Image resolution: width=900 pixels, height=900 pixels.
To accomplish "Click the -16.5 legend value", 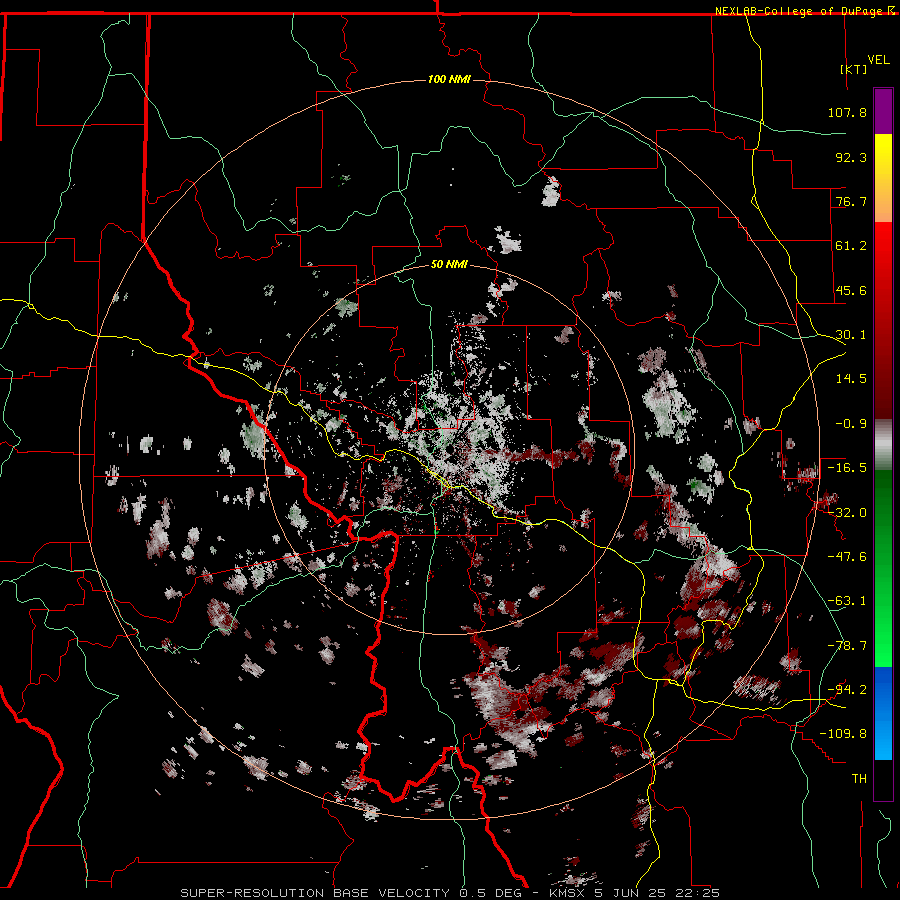I will pyautogui.click(x=847, y=468).
